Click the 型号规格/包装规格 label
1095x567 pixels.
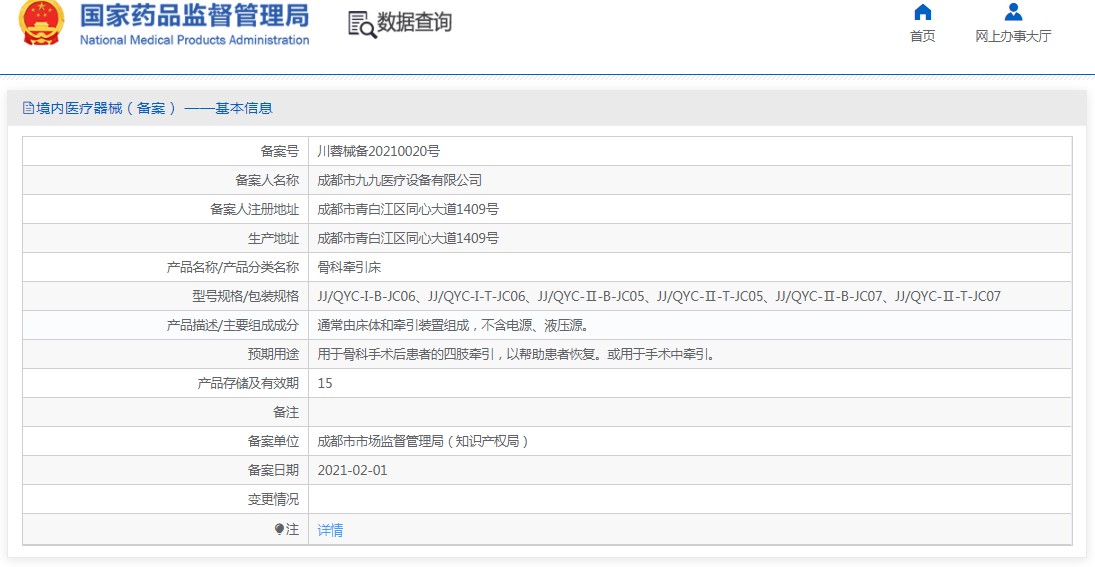(245, 297)
